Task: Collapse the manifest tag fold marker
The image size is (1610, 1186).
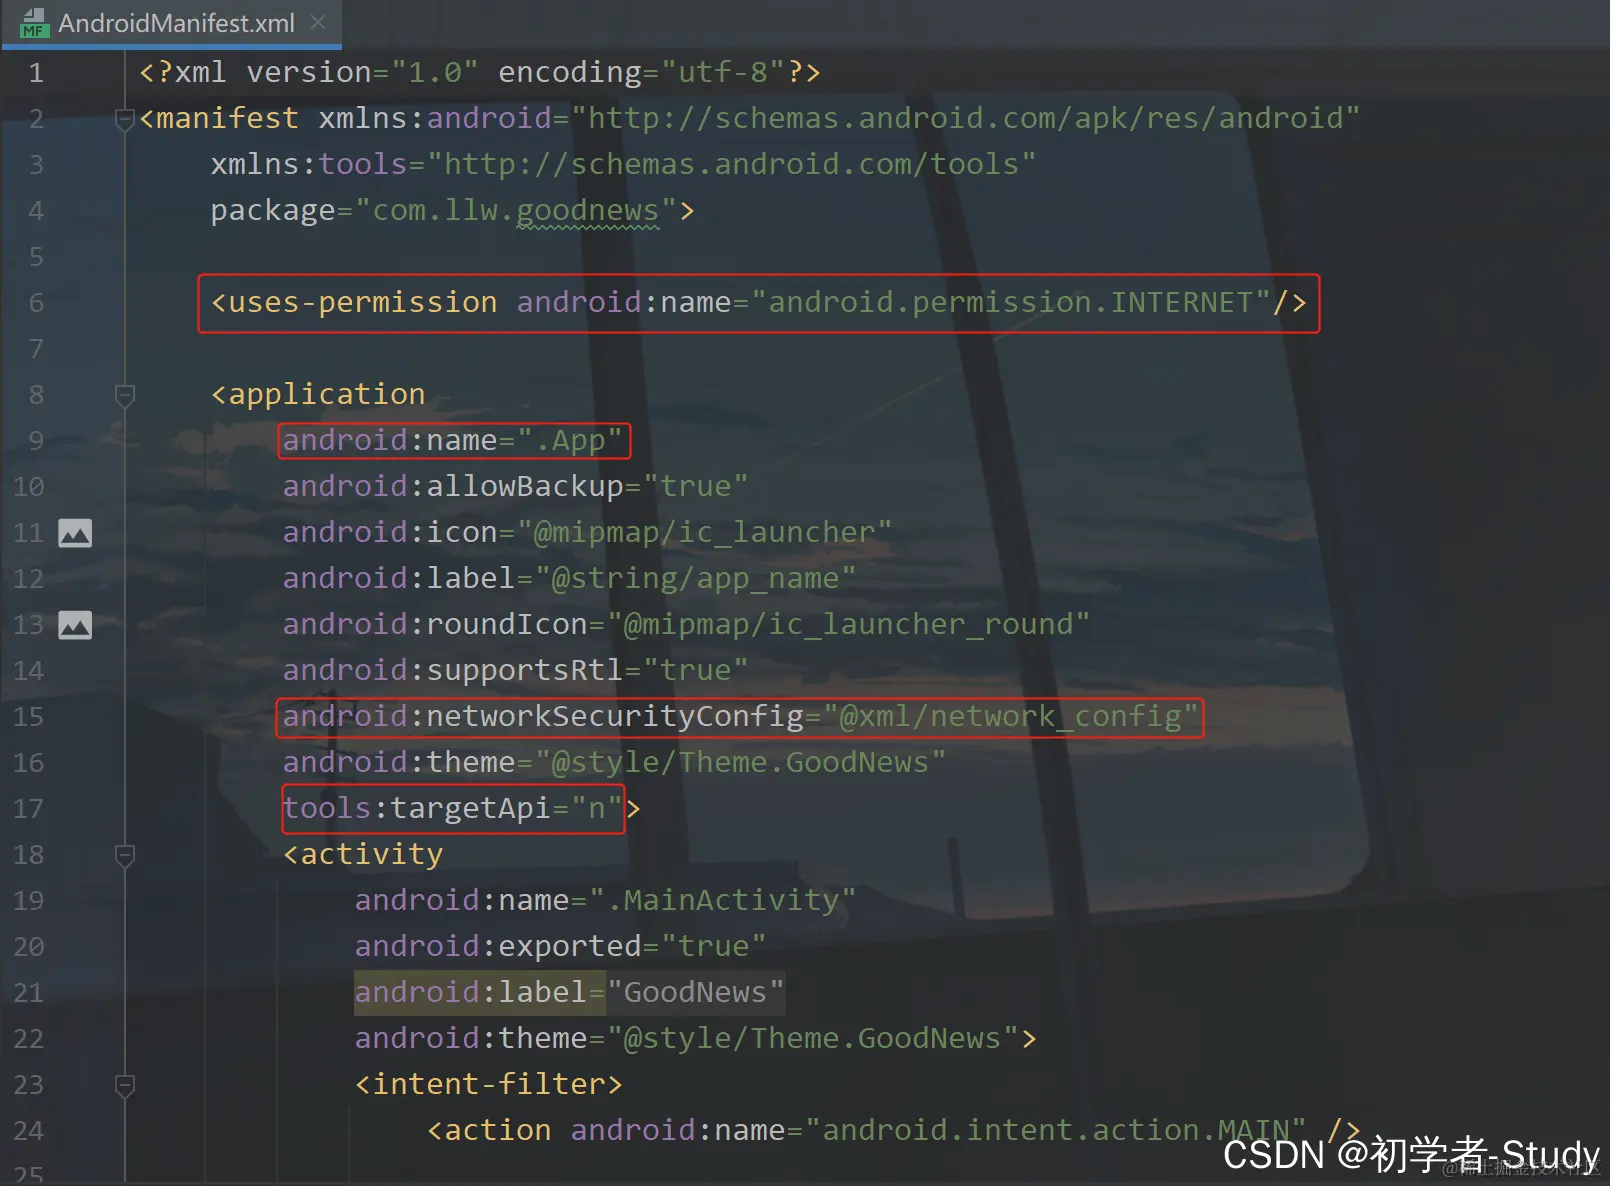Action: [125, 120]
